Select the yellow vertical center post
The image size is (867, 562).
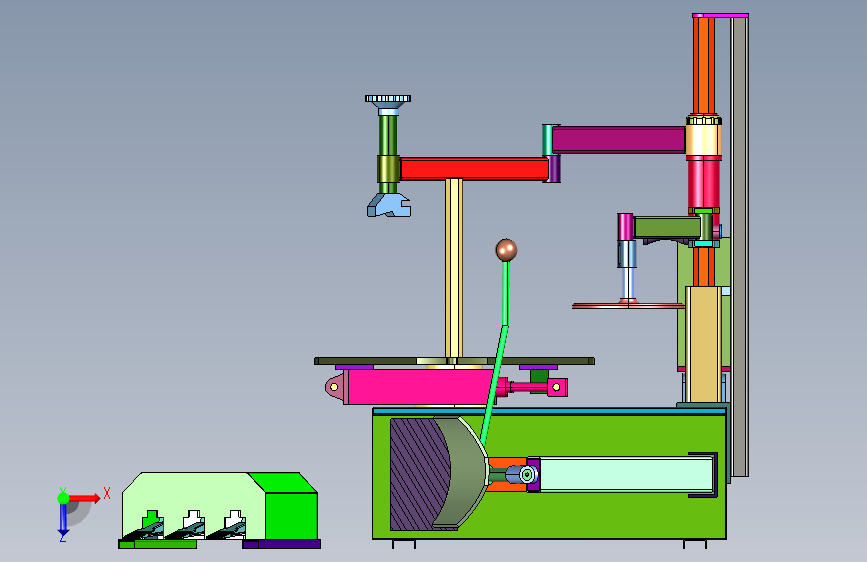(x=454, y=268)
